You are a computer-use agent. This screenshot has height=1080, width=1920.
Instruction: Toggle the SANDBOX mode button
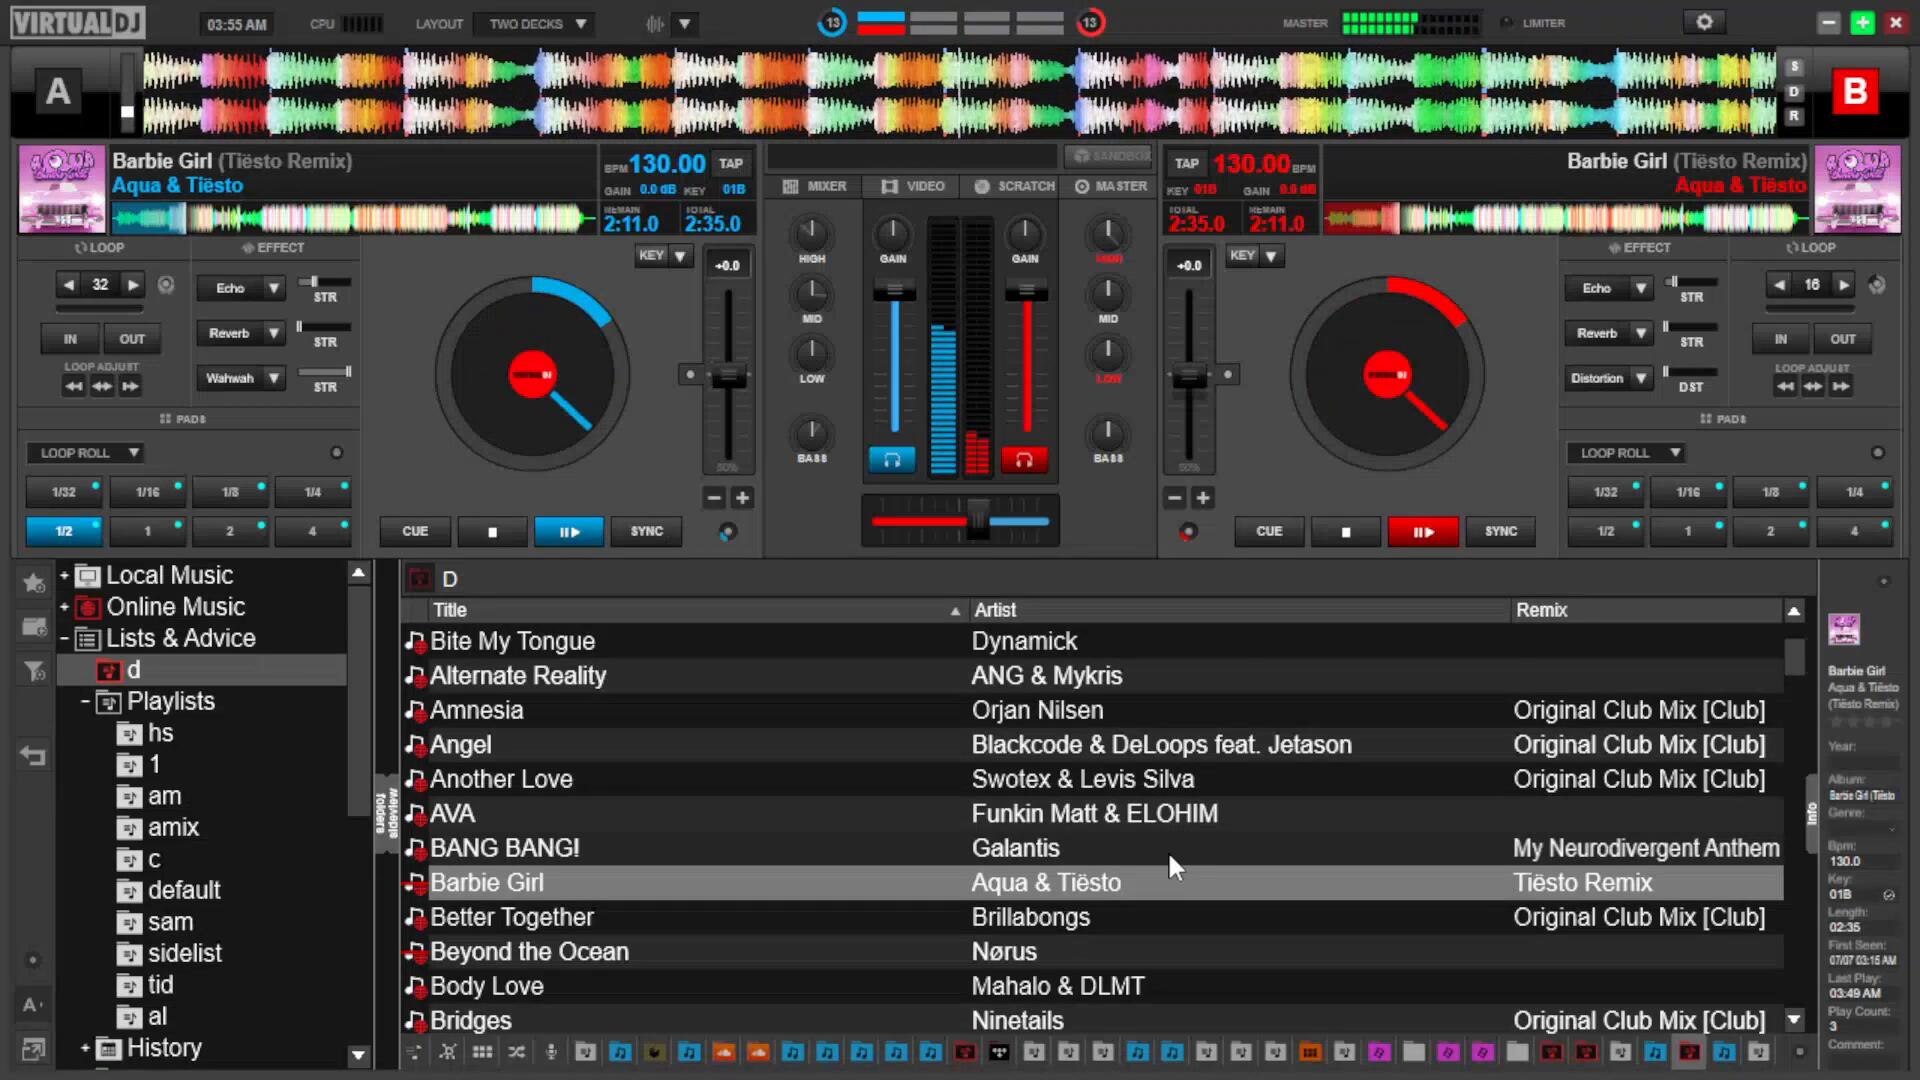click(1109, 156)
